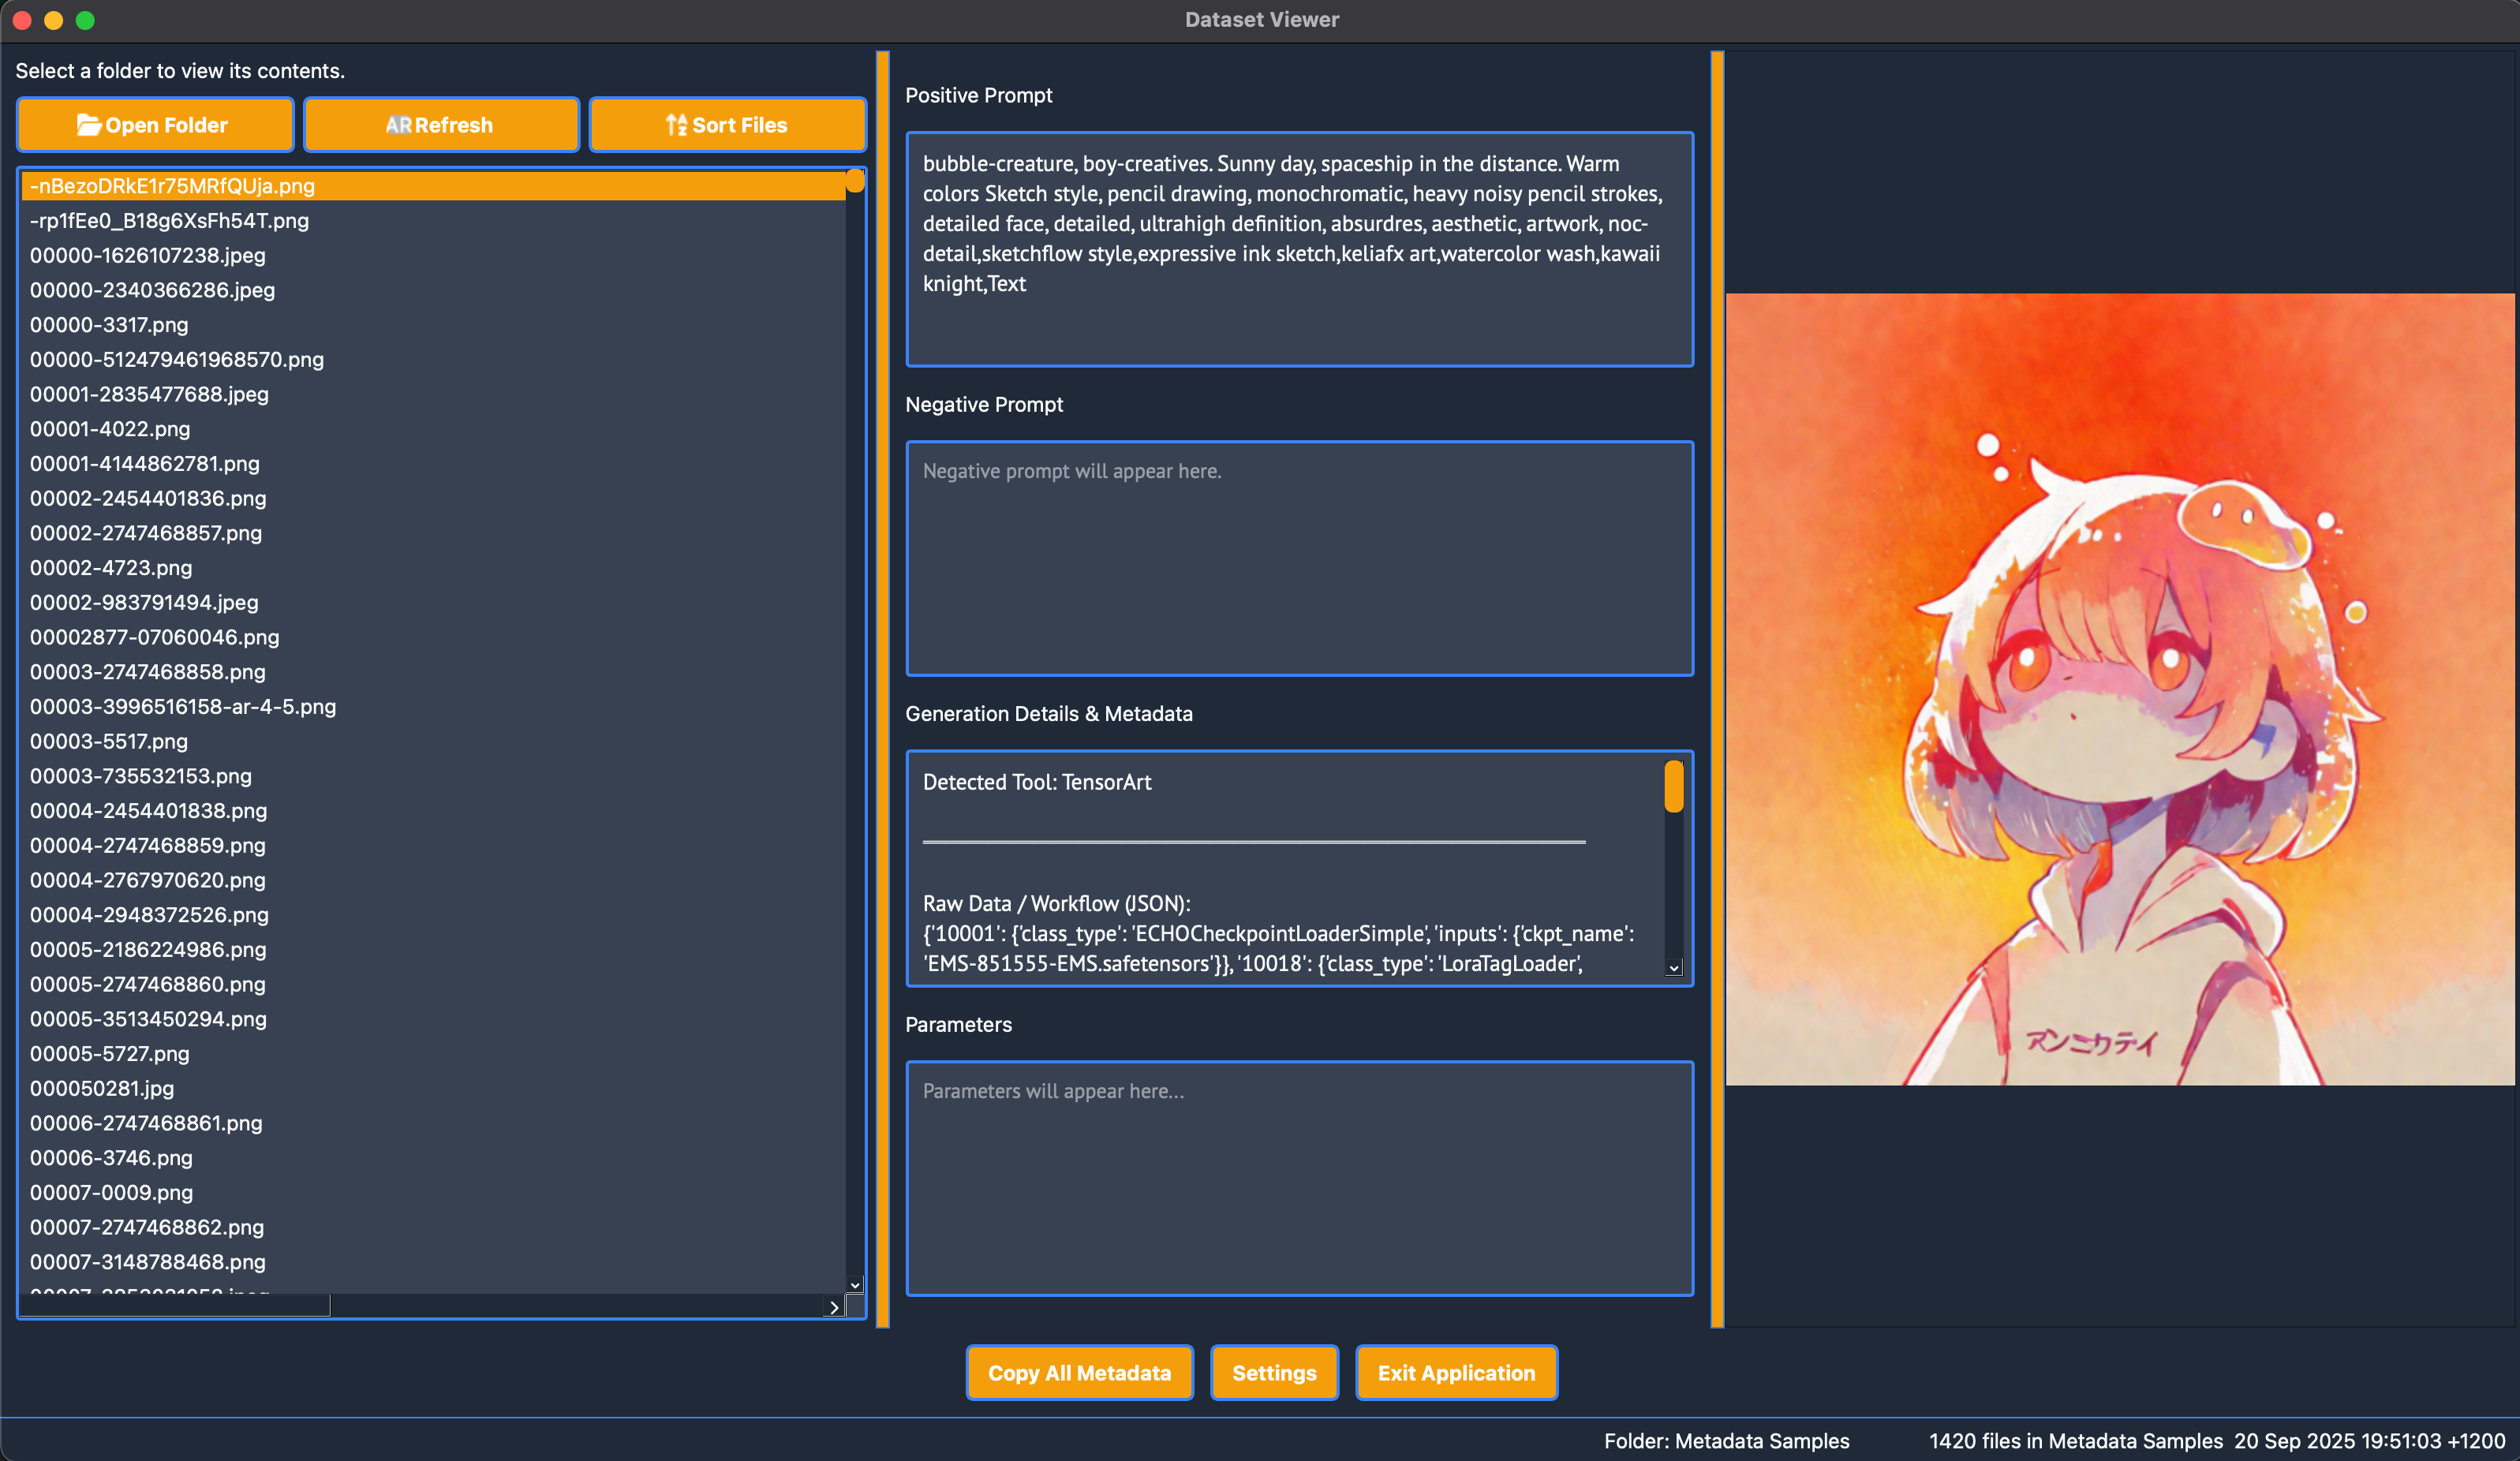This screenshot has height=1461, width=2520.
Task: Click Exit Application button
Action: pyautogui.click(x=1455, y=1373)
